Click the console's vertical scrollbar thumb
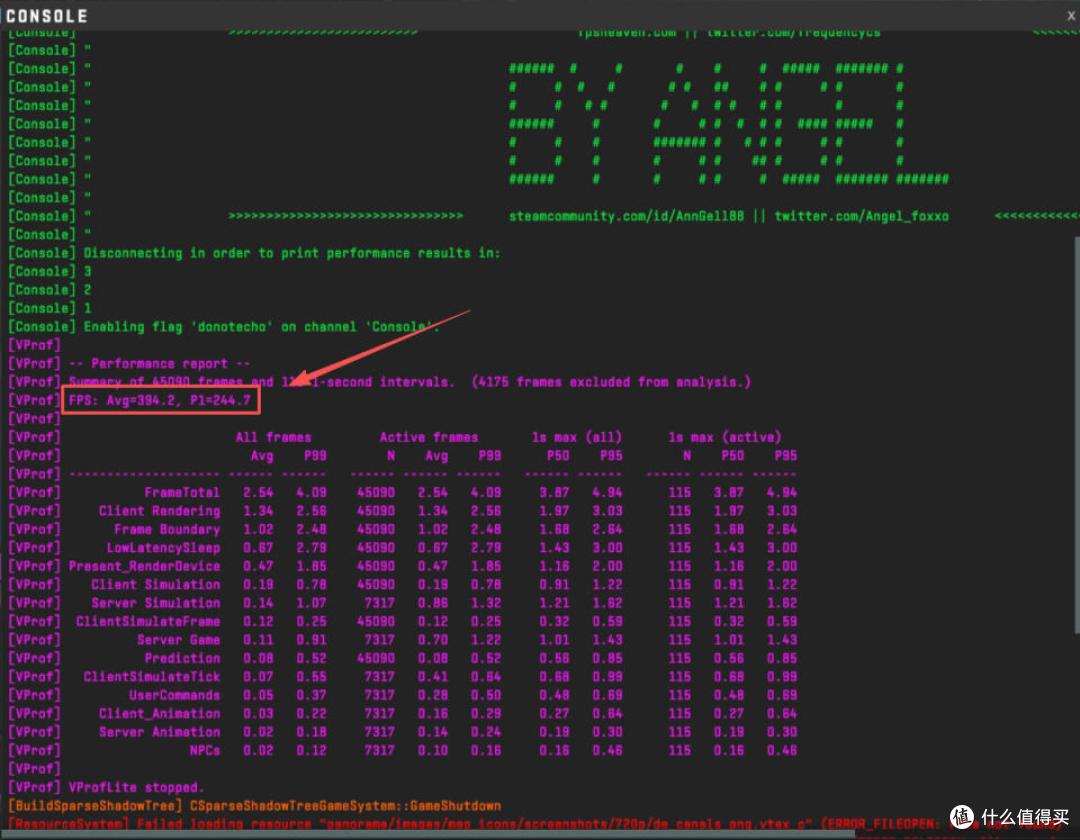The width and height of the screenshot is (1080, 840). pos(1077,435)
